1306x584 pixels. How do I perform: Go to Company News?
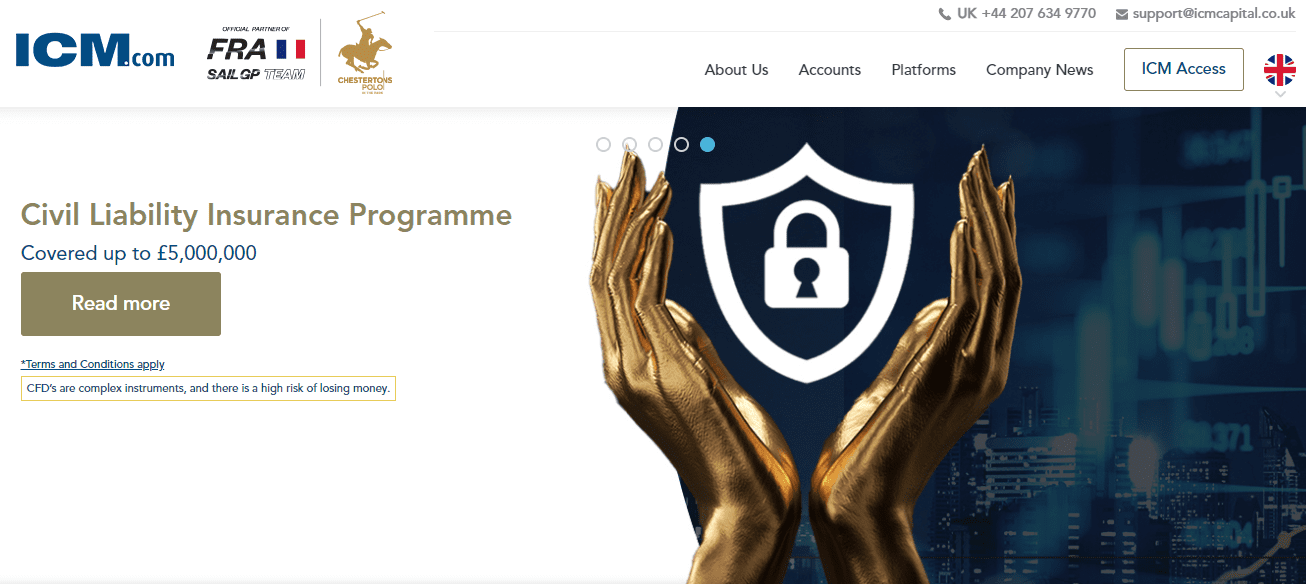pos(1040,70)
